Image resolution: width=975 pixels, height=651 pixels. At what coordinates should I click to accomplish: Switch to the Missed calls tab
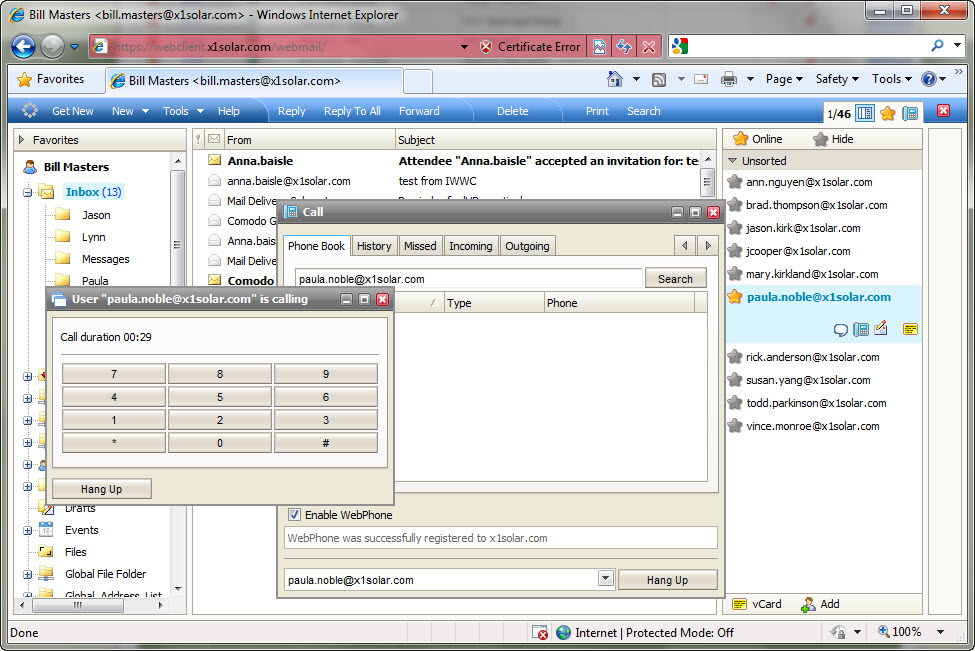coord(420,246)
